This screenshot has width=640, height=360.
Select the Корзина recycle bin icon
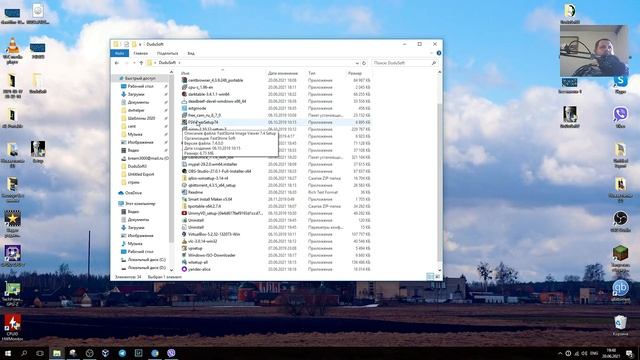(620, 326)
